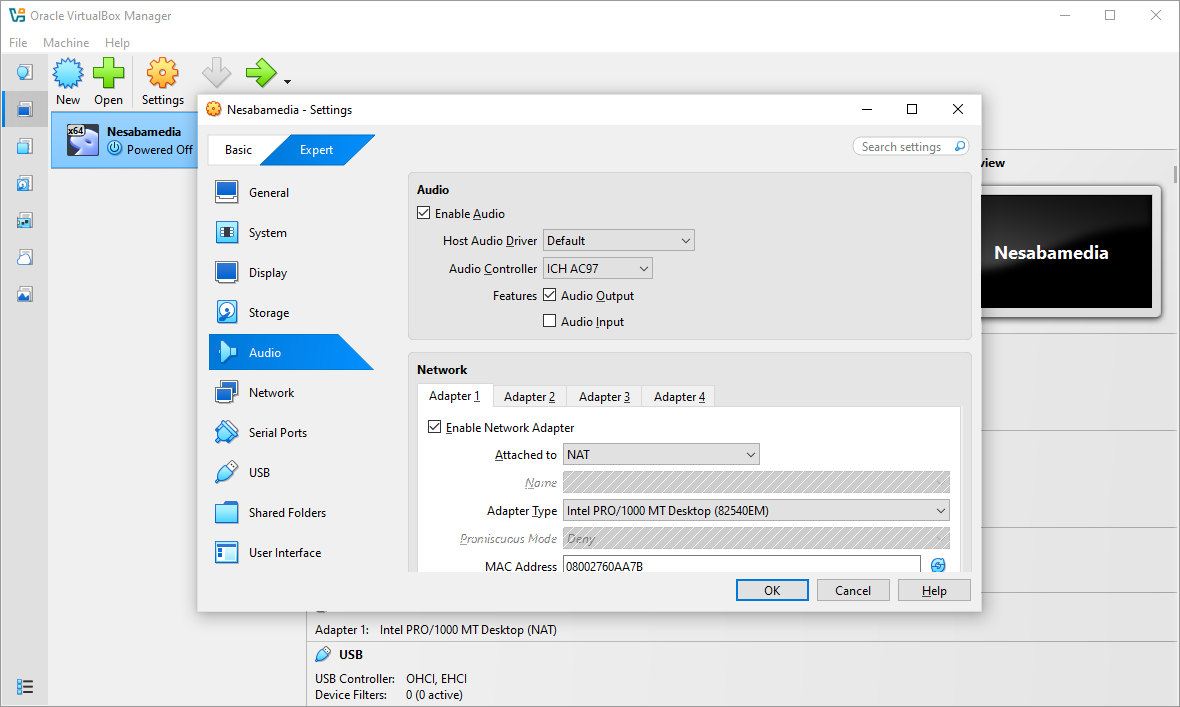Toggle the Audio Input checkbox
The width and height of the screenshot is (1180, 707).
point(549,321)
